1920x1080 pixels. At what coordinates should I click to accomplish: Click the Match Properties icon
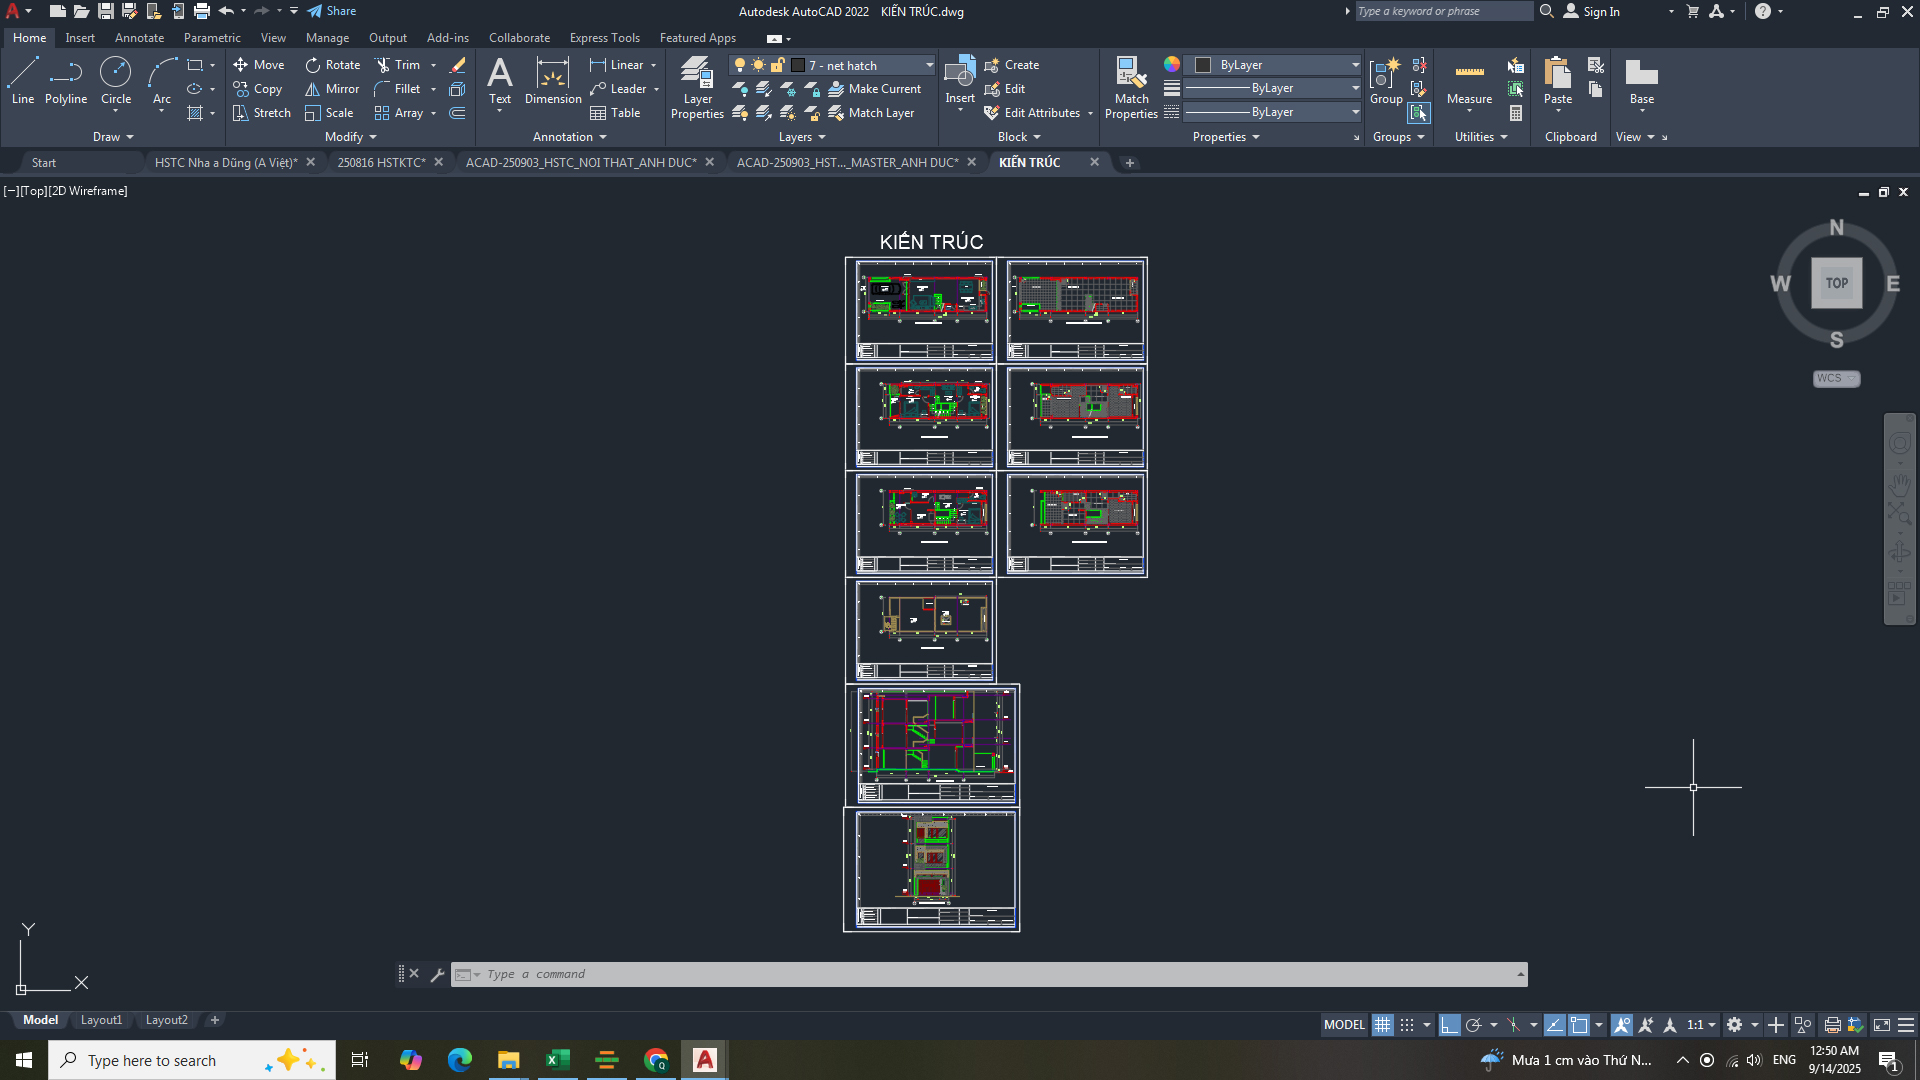pyautogui.click(x=1131, y=87)
